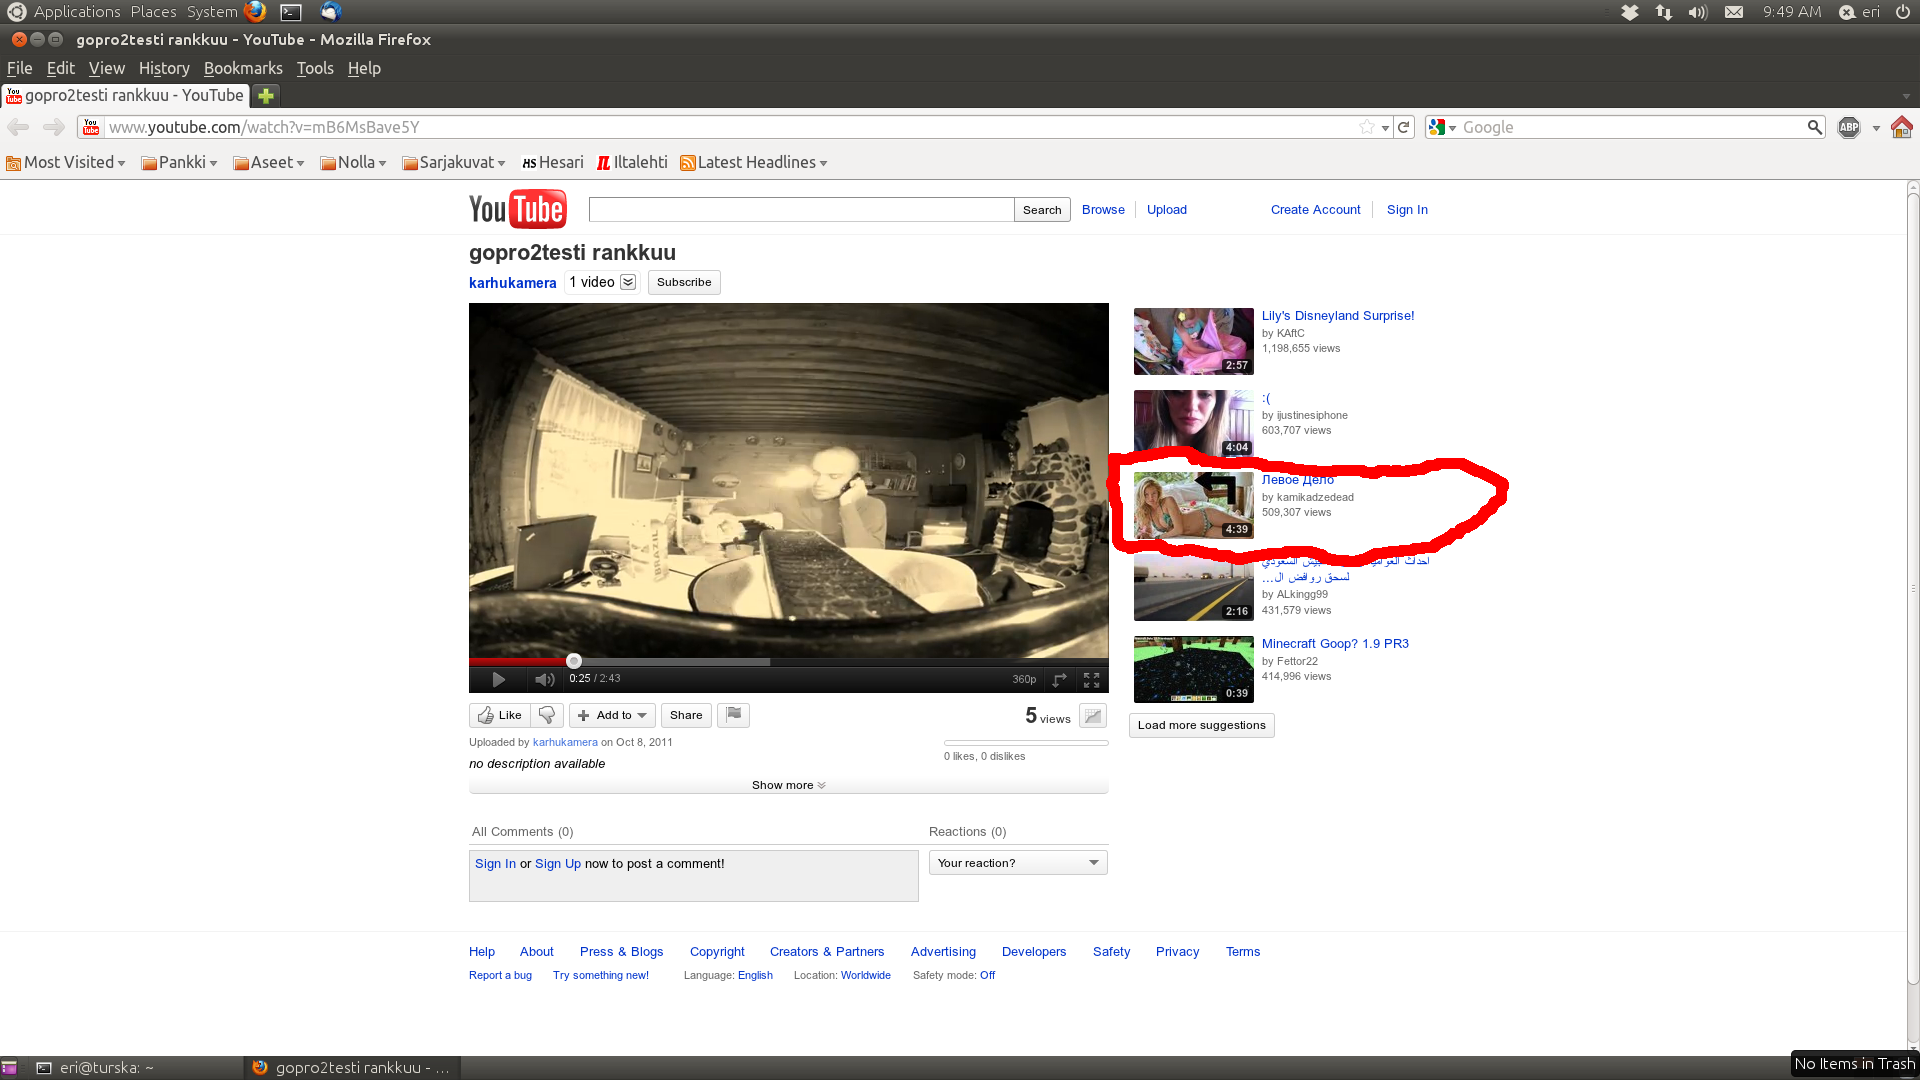Click the Sign In header link
This screenshot has height=1080, width=1920.
tap(1406, 210)
